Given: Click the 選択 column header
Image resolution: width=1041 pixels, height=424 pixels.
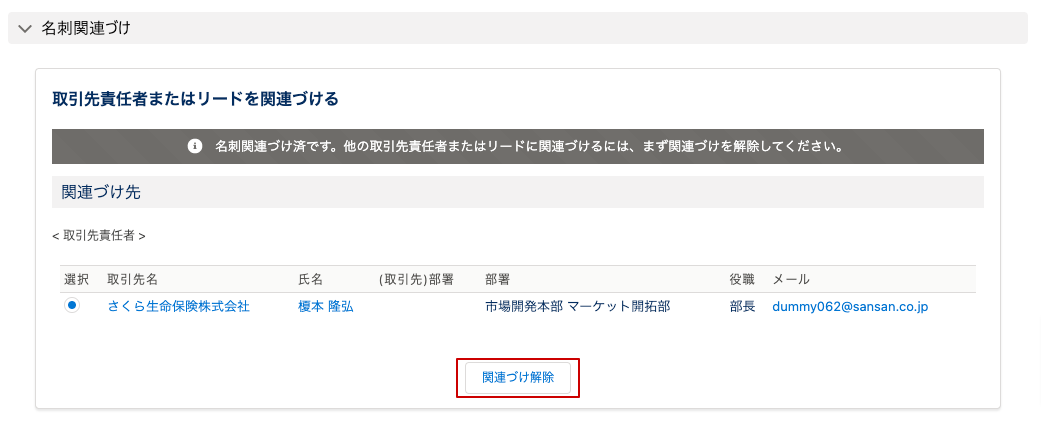Looking at the screenshot, I should click(77, 279).
